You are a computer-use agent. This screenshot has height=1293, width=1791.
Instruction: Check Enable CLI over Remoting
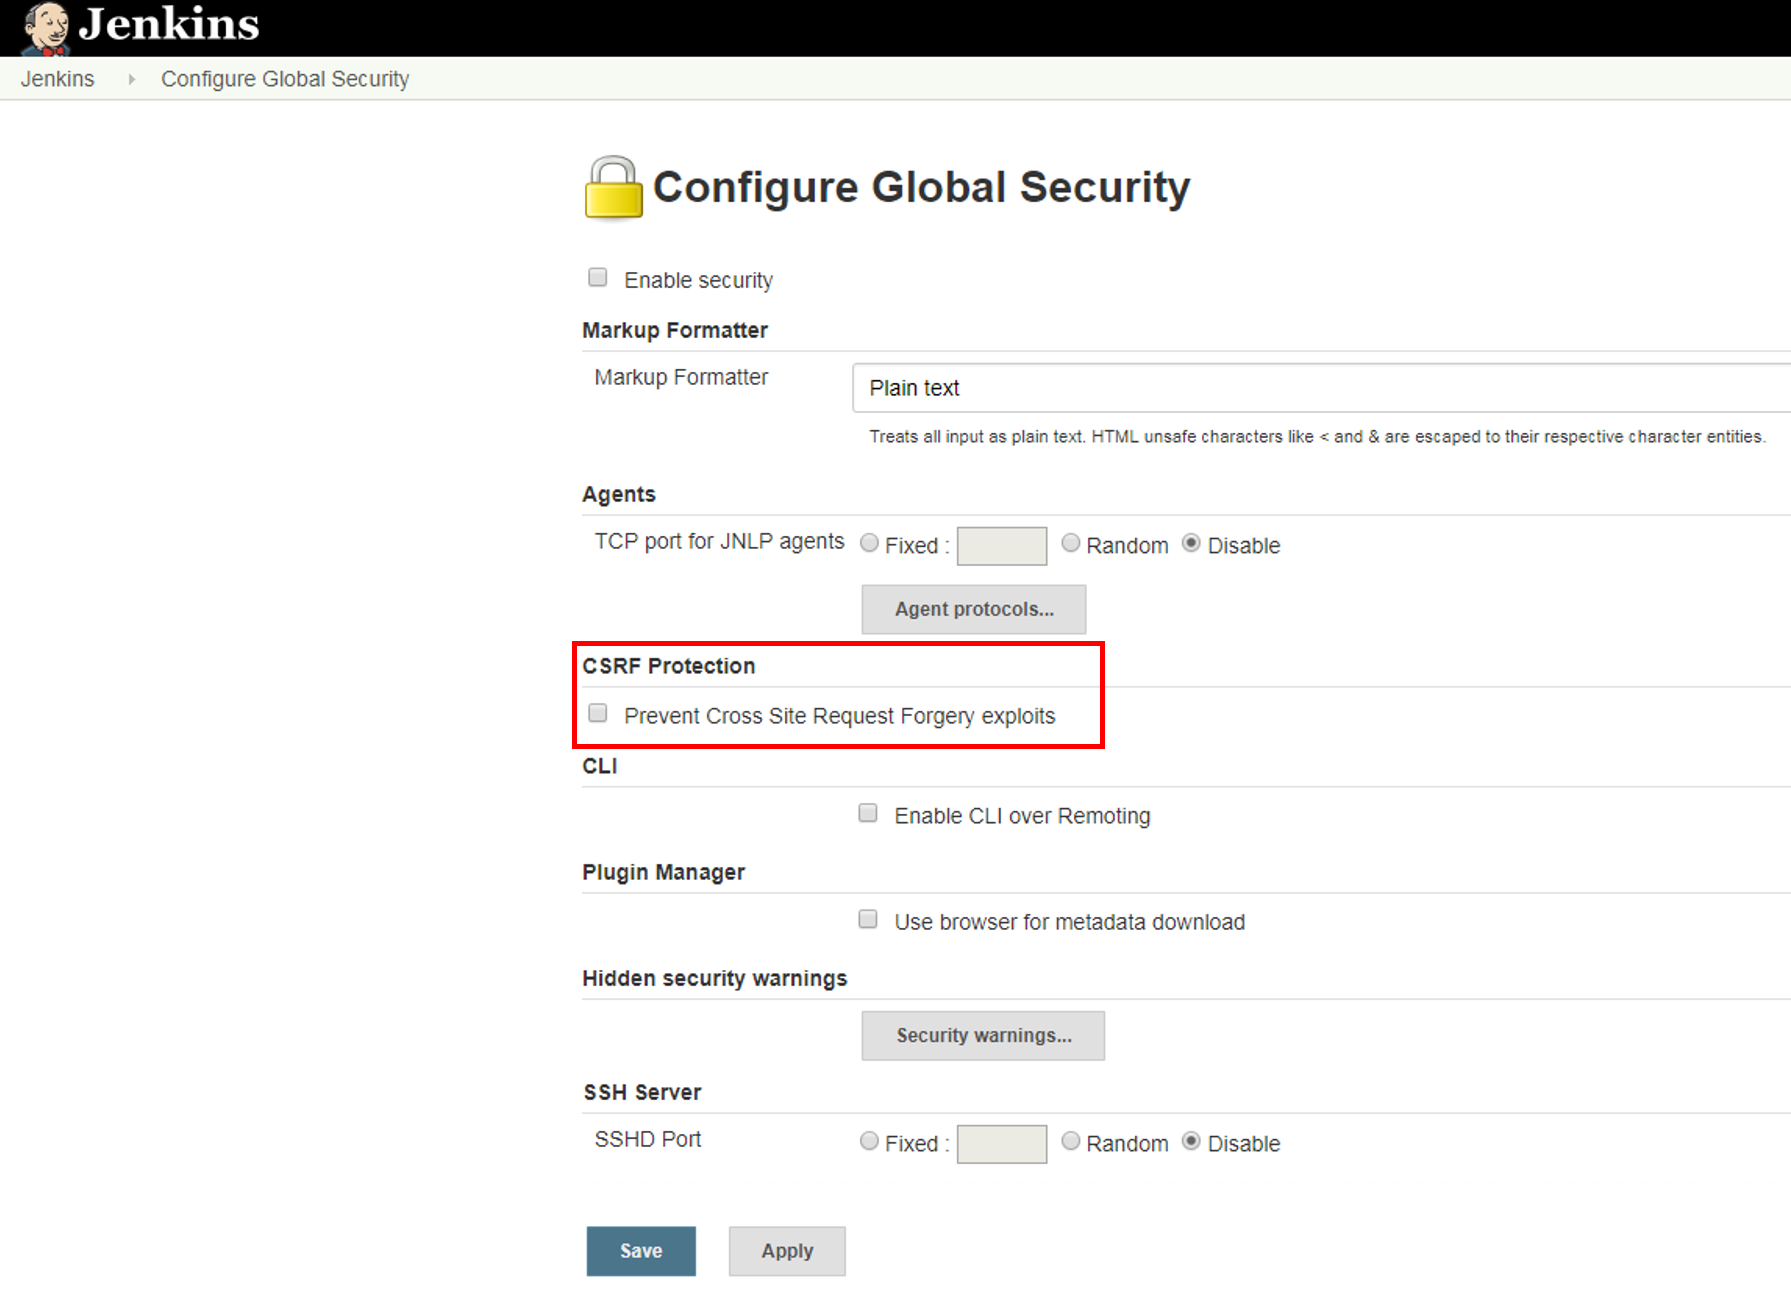(x=868, y=813)
